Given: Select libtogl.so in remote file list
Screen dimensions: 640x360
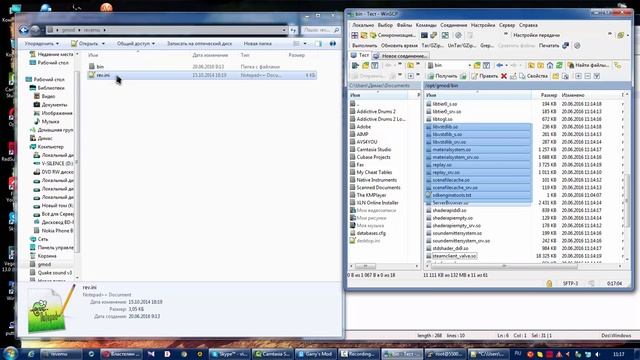Looking at the screenshot, I should point(442,119).
